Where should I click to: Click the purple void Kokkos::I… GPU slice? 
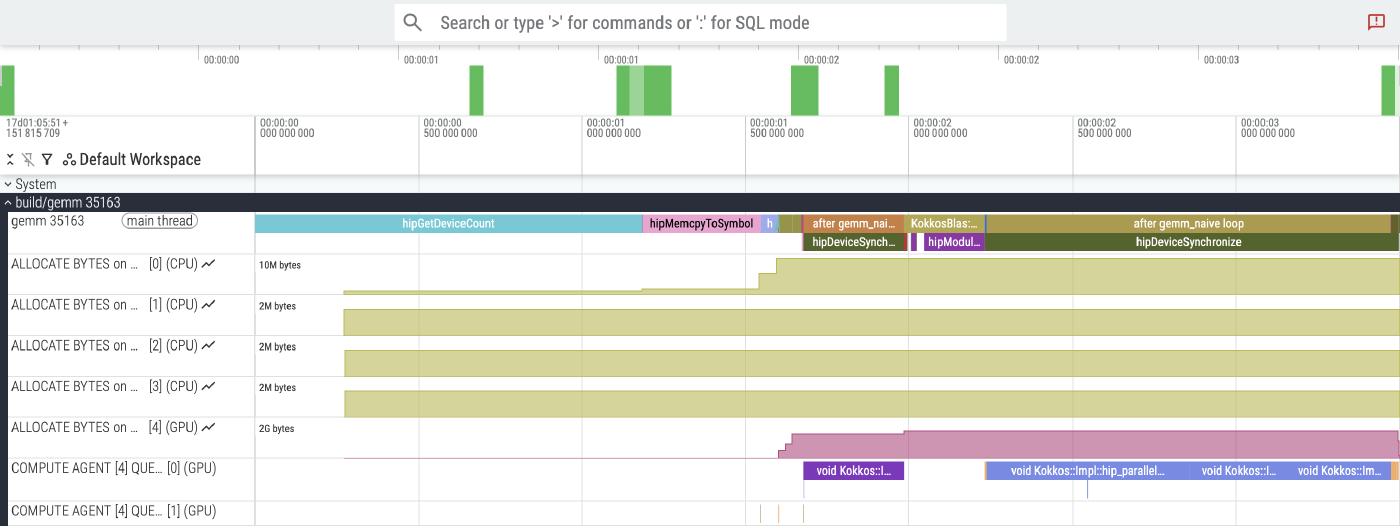pos(853,471)
